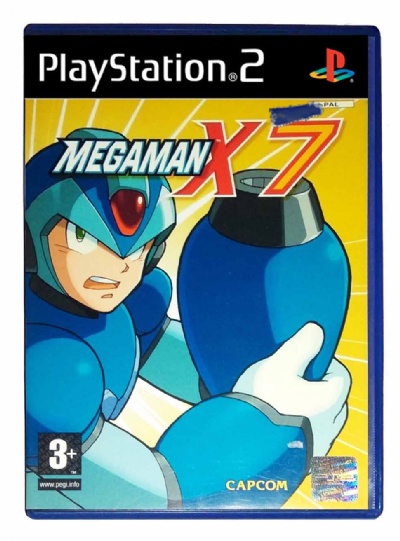Click the red gem on helmet

[128, 211]
